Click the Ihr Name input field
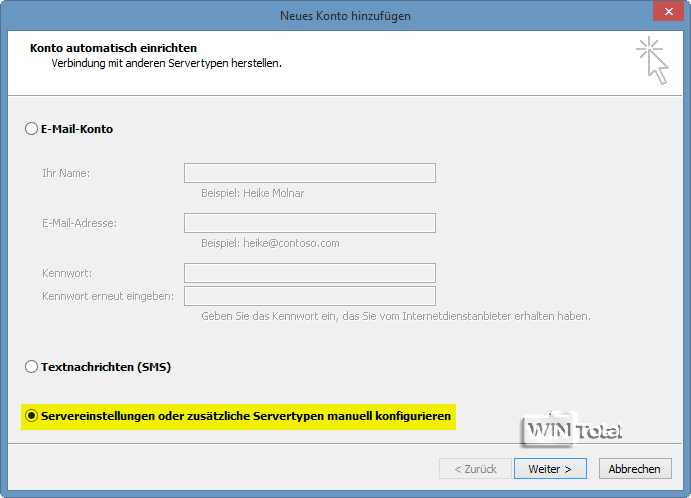This screenshot has height=498, width=691. pos(310,173)
